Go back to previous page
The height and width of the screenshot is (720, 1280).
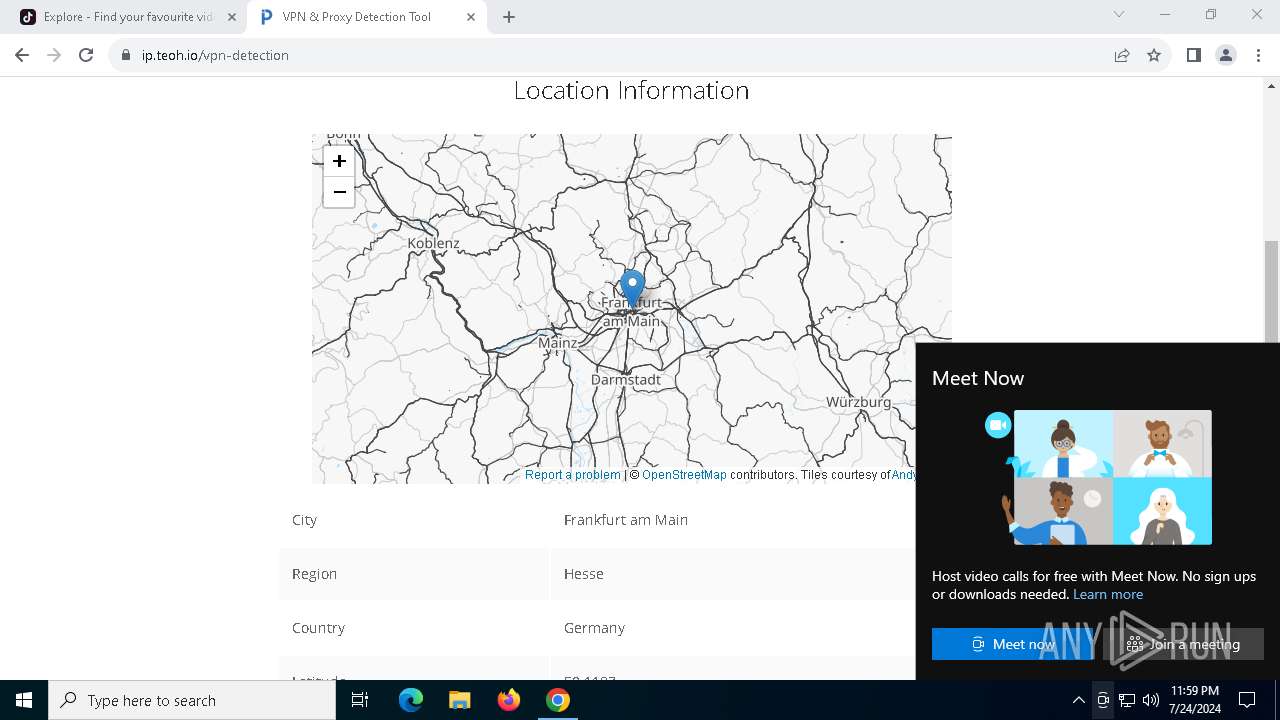pyautogui.click(x=22, y=55)
